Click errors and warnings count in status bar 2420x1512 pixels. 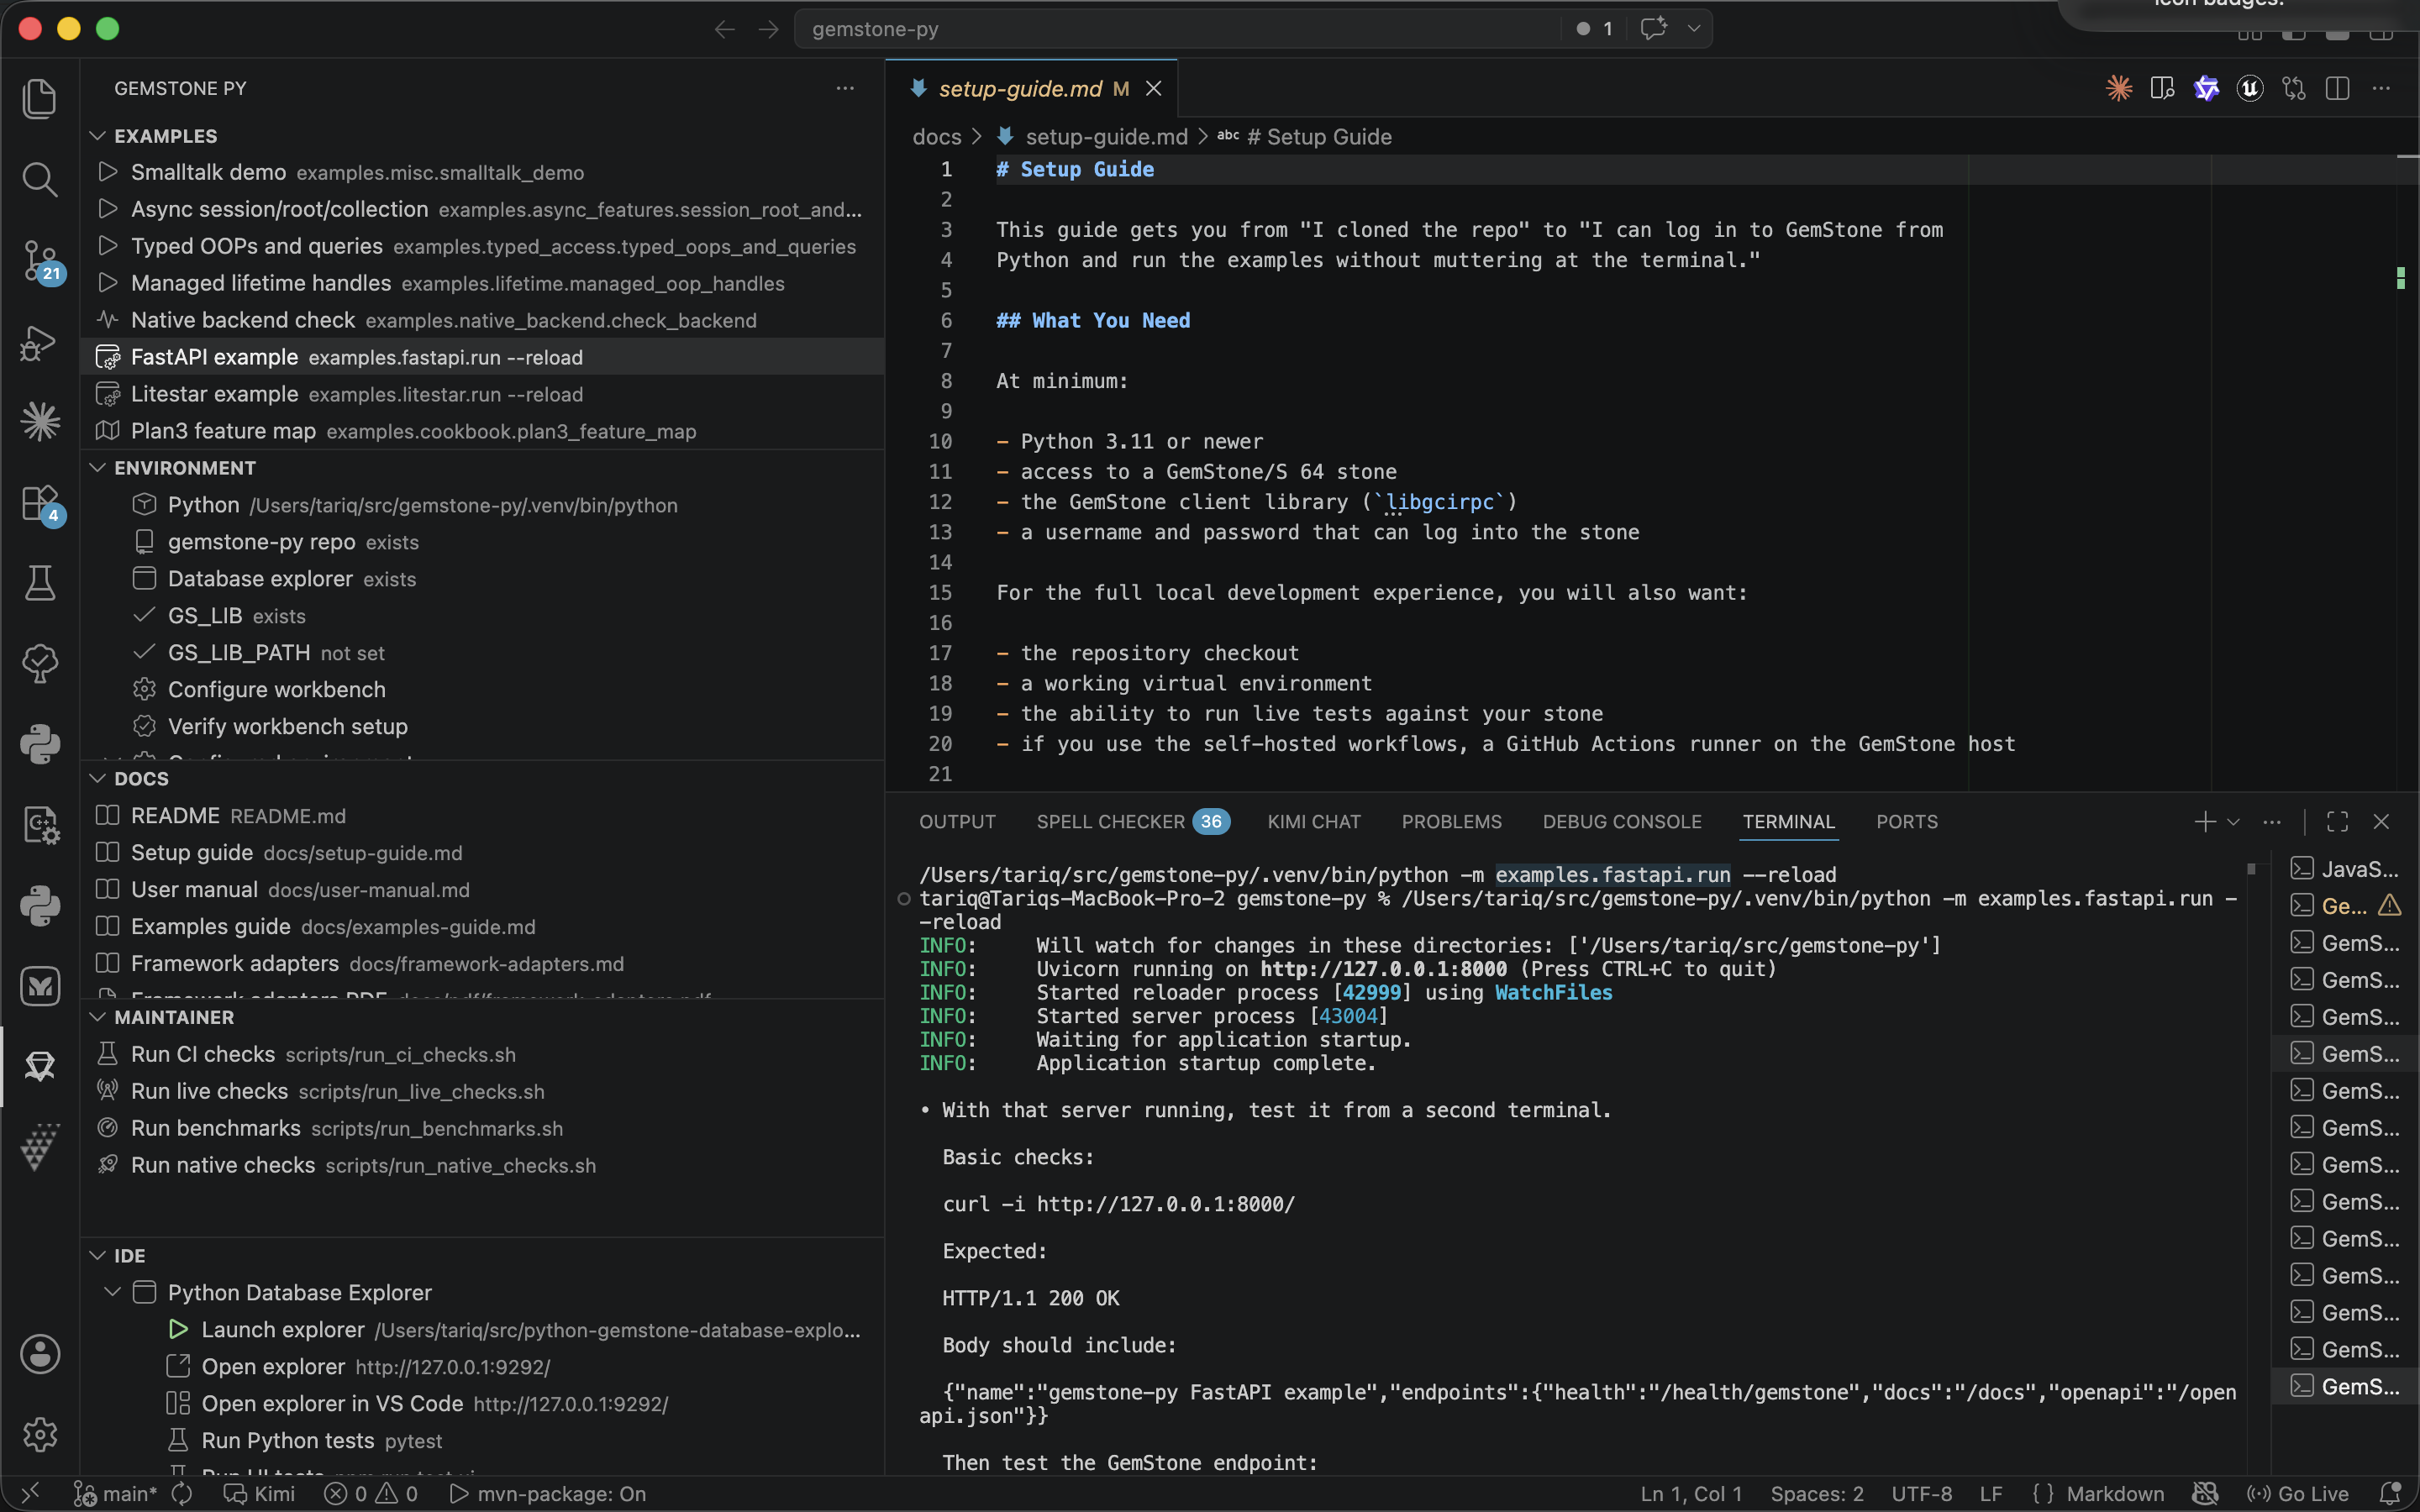370,1494
